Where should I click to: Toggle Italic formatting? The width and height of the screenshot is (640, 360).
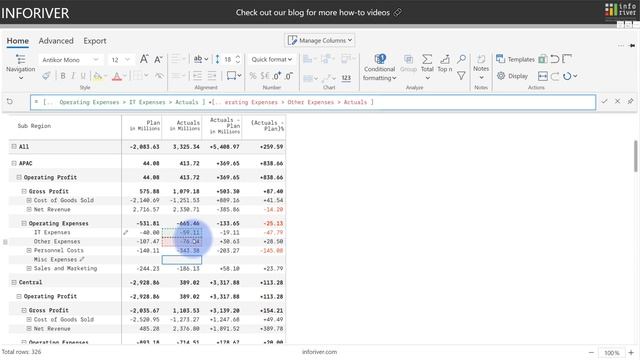coord(73,76)
